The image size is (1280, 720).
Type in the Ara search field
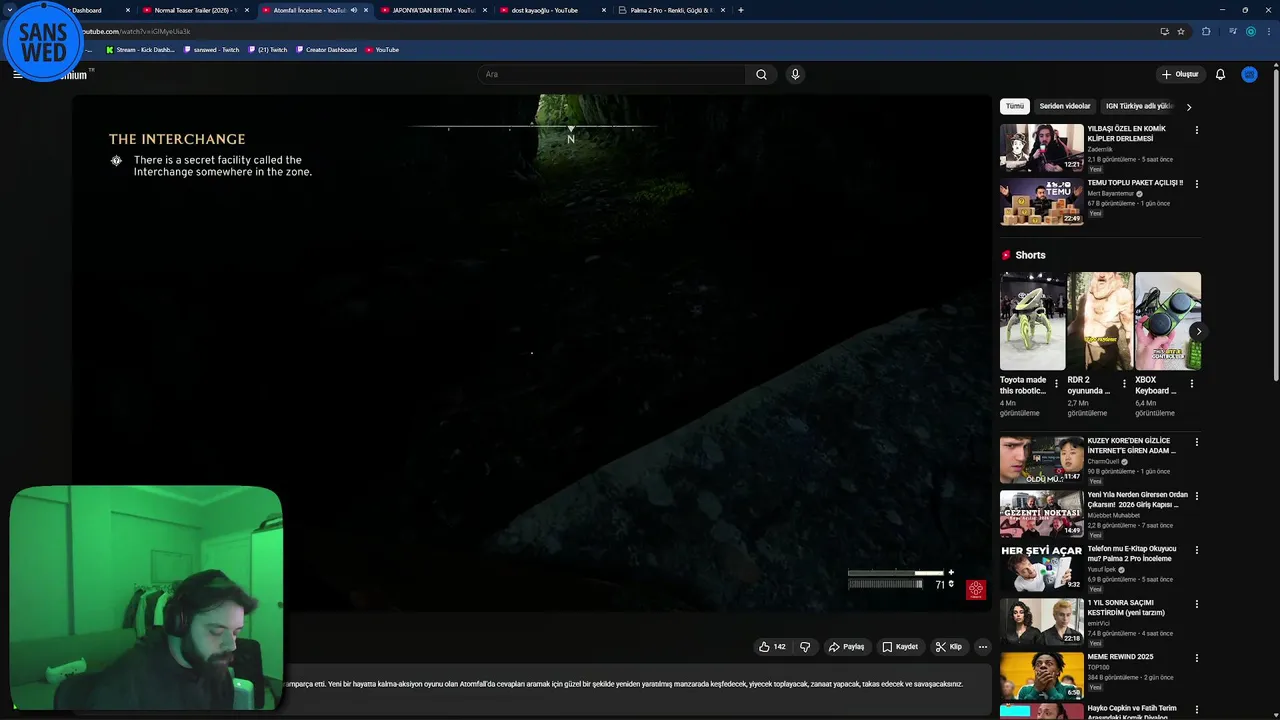click(x=612, y=74)
